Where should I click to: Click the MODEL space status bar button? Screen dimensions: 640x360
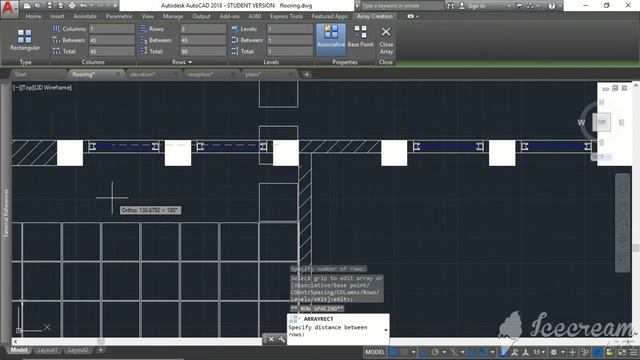(375, 352)
